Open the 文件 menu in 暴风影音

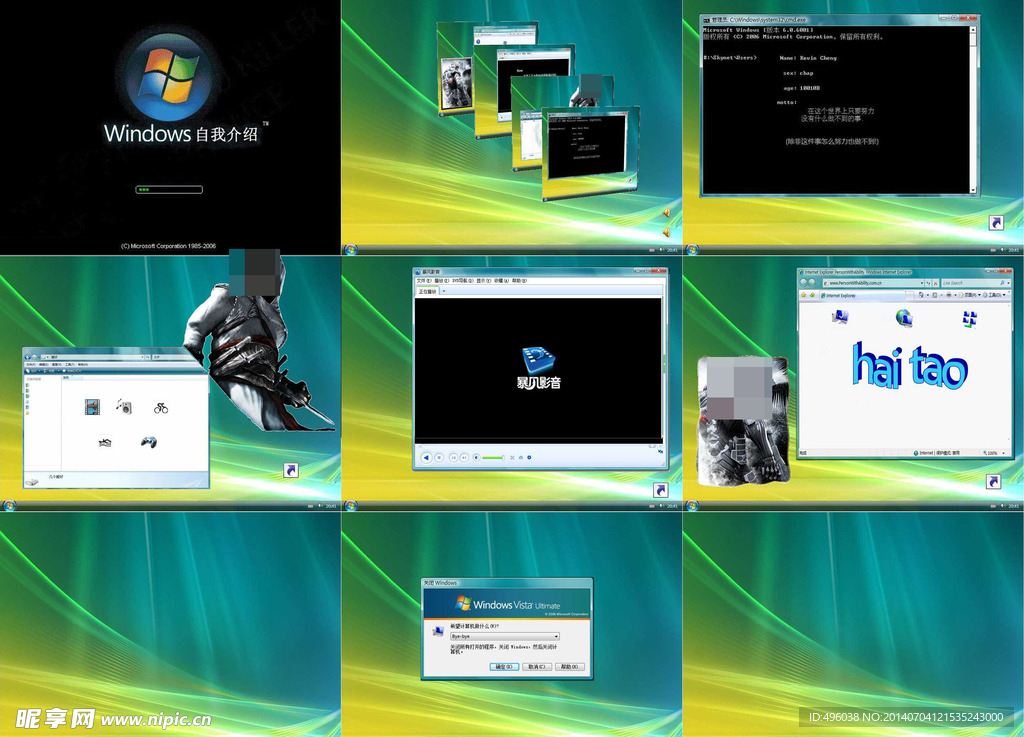pyautogui.click(x=424, y=281)
